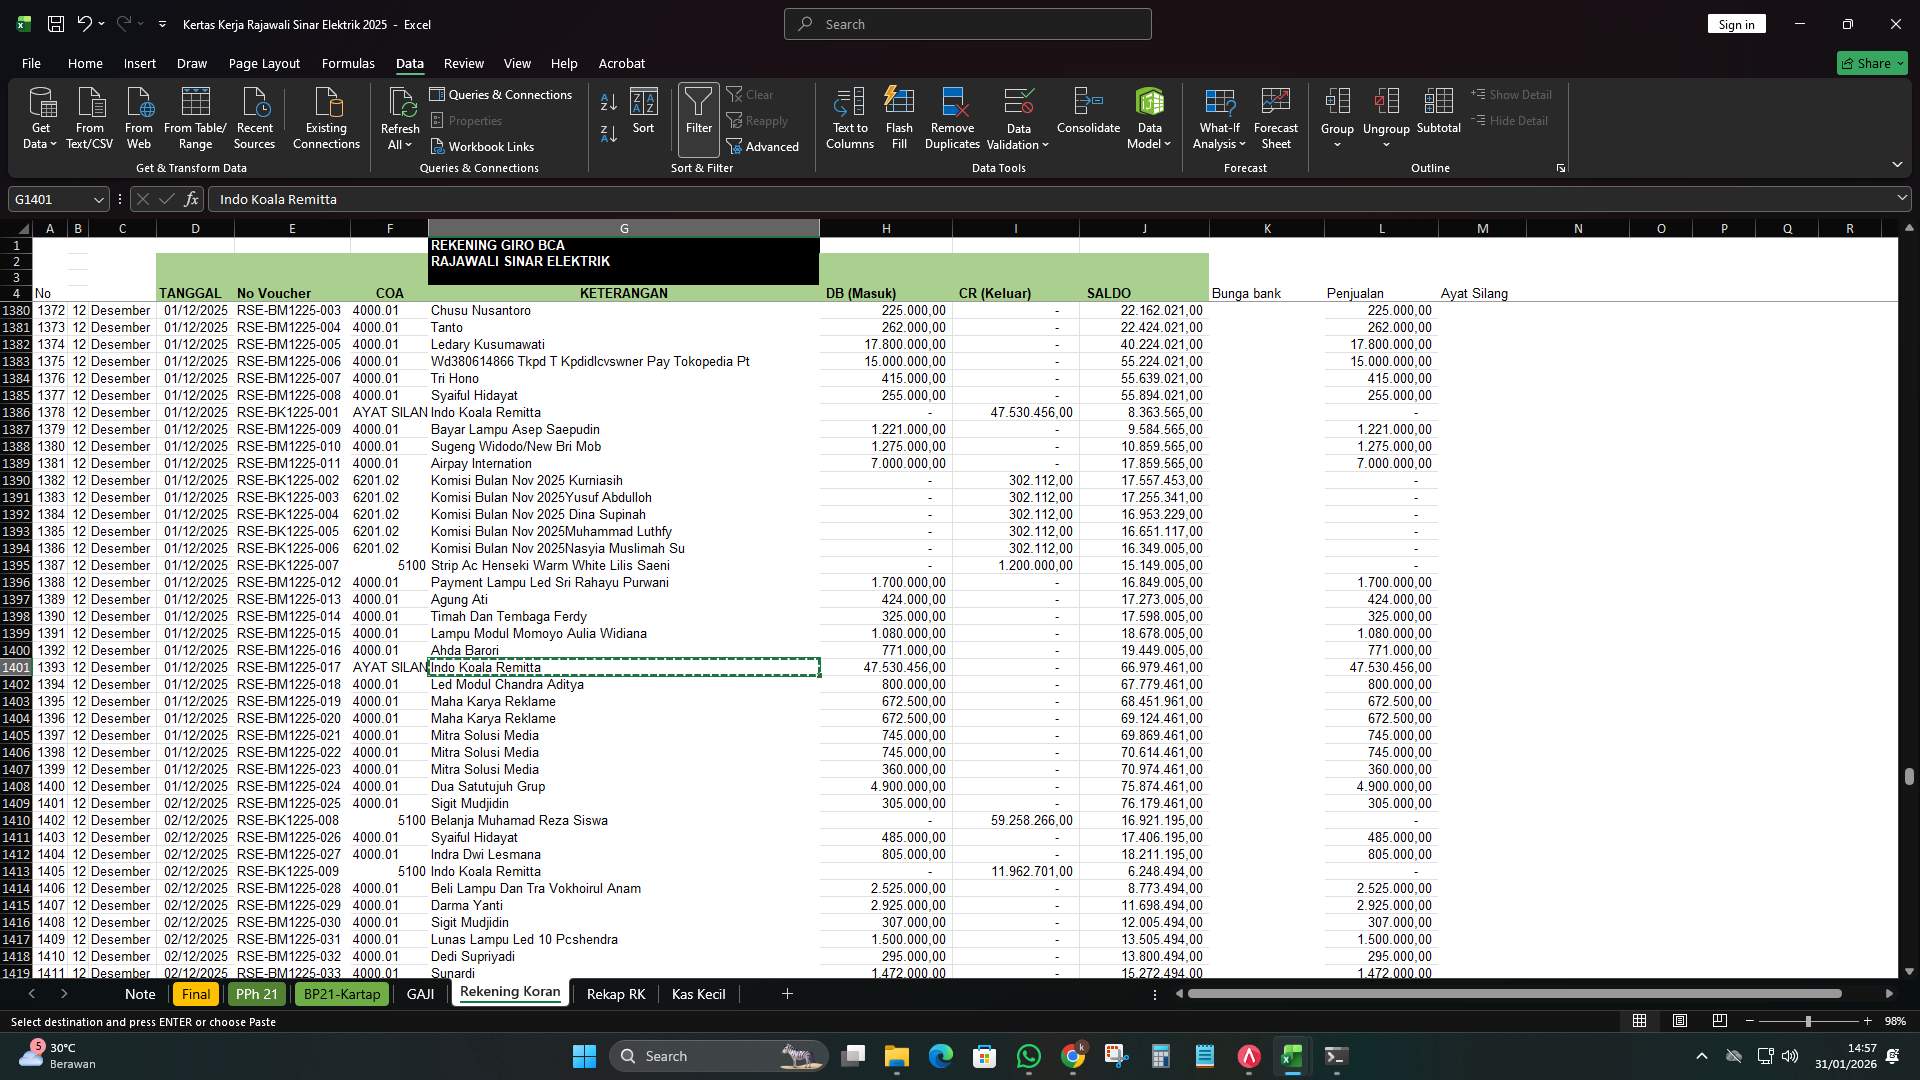
Task: Toggle Filter on the data range
Action: pos(697,115)
